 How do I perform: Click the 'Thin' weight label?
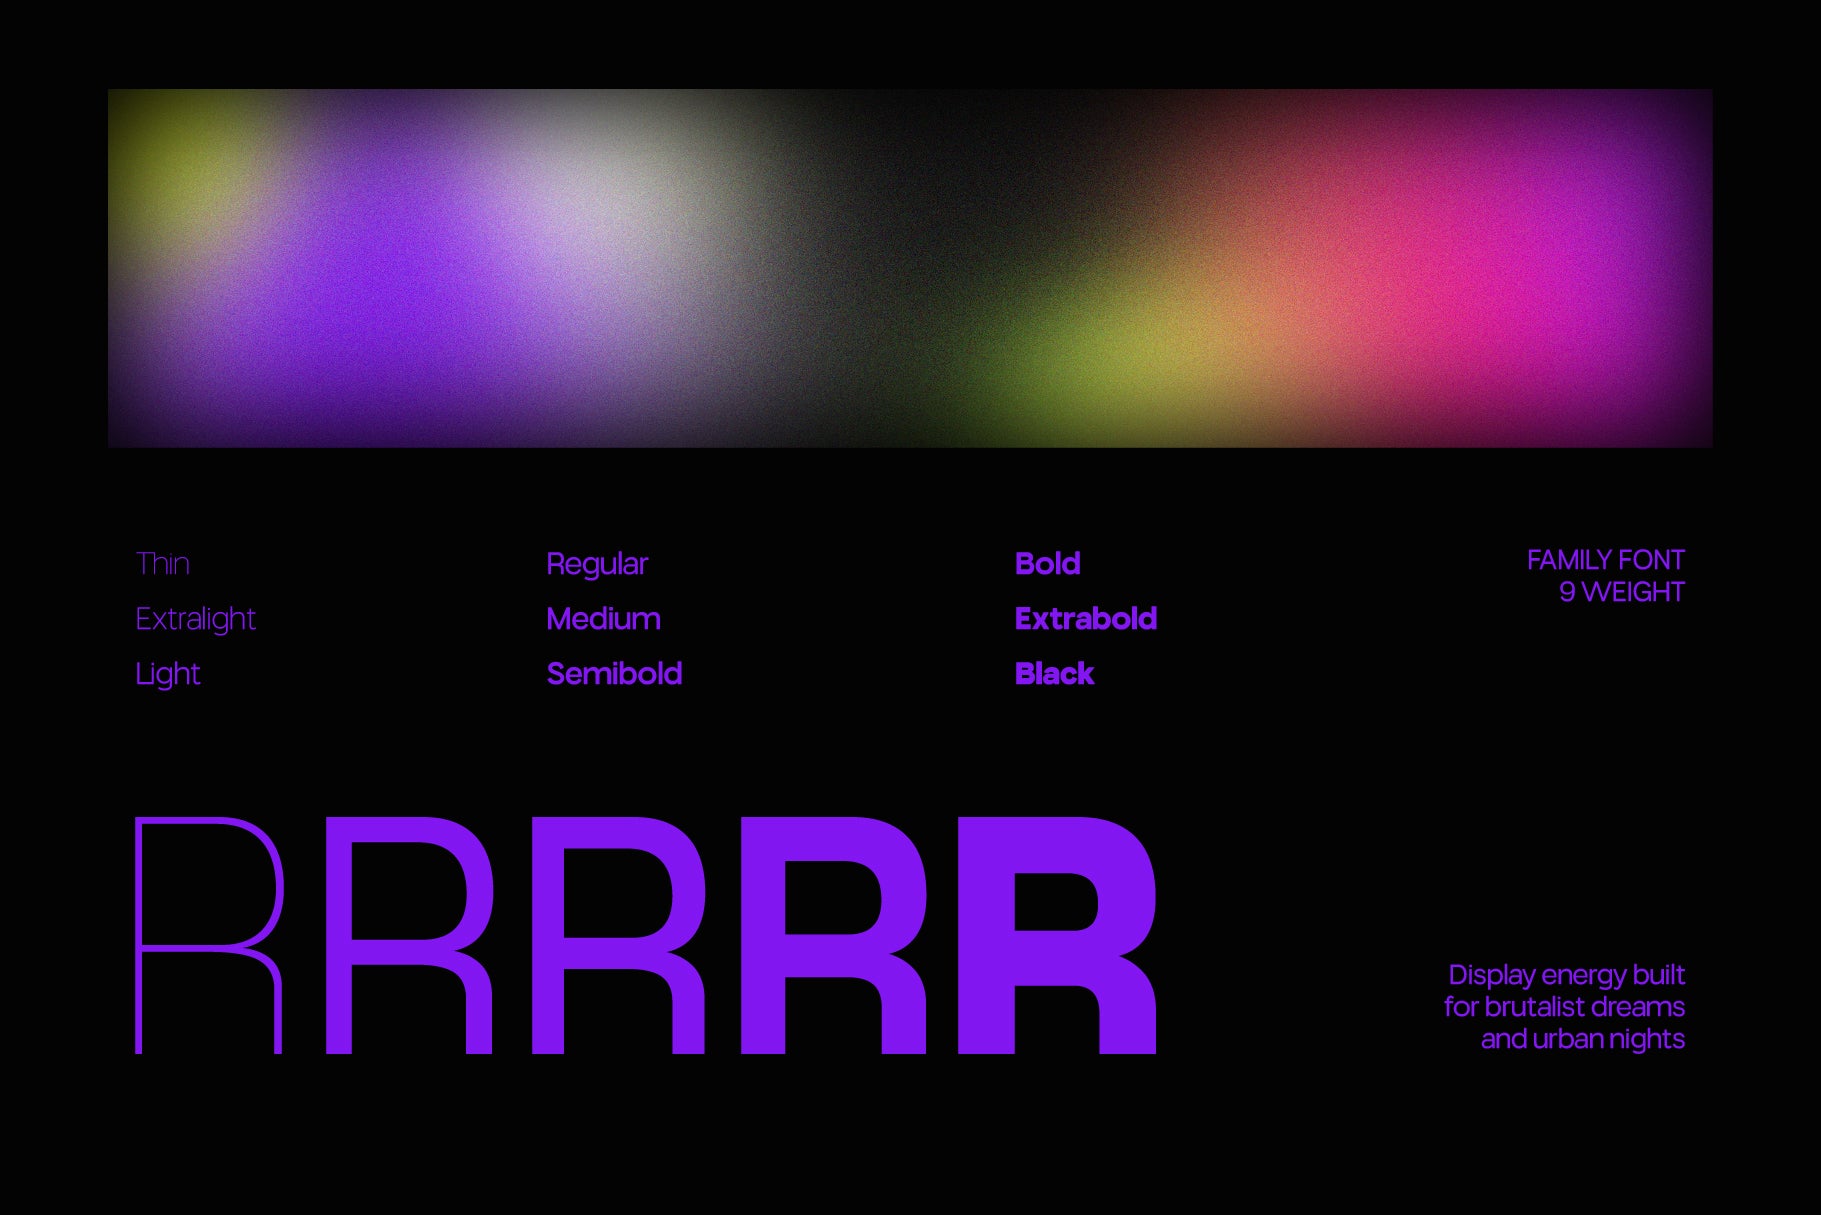(163, 564)
